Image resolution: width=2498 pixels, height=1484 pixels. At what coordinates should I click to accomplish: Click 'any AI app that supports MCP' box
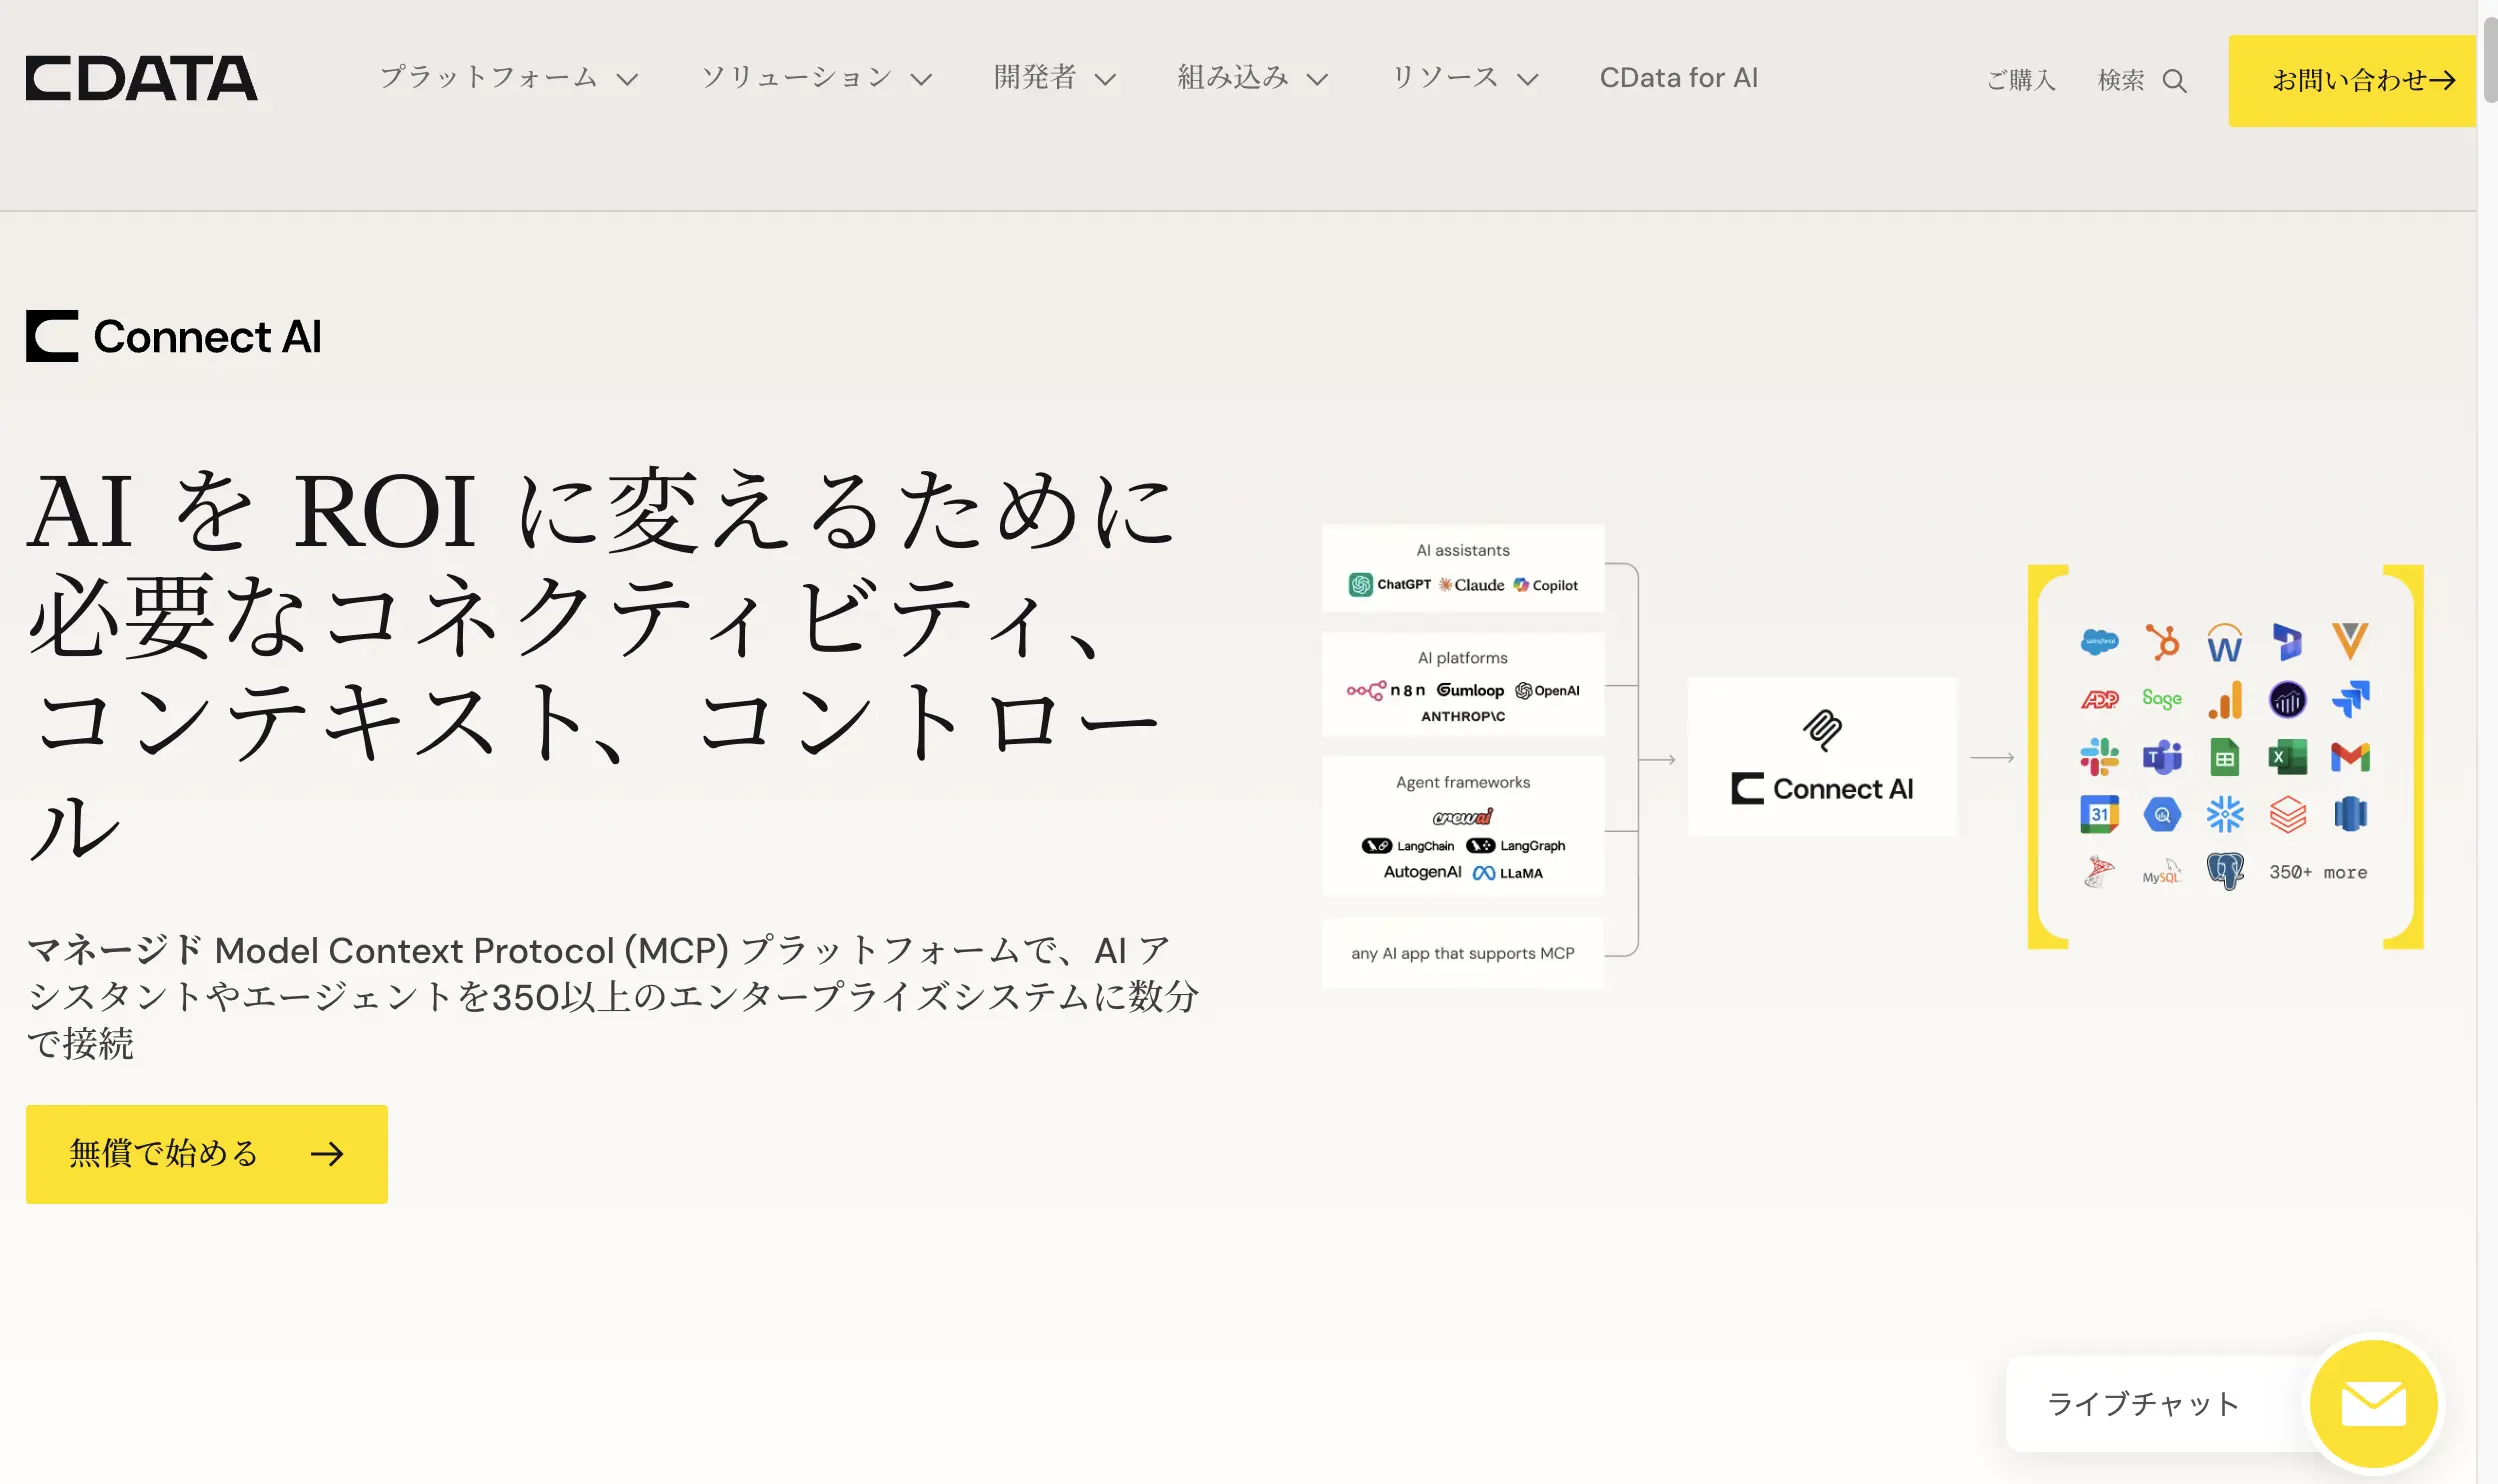coord(1462,953)
